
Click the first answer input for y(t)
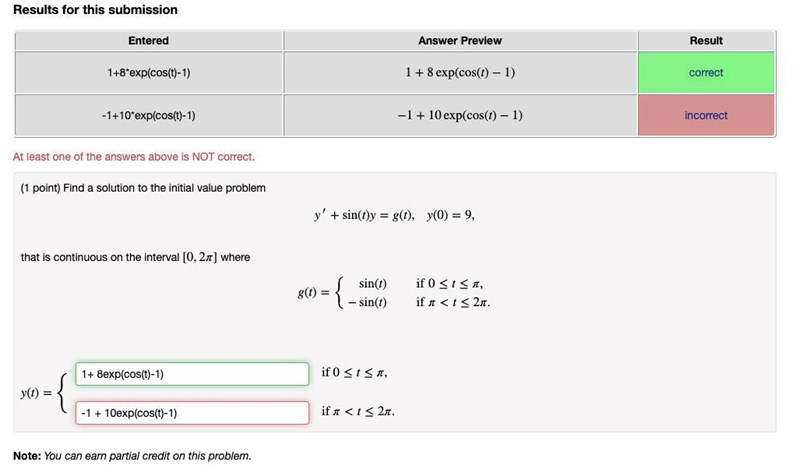[x=192, y=374]
